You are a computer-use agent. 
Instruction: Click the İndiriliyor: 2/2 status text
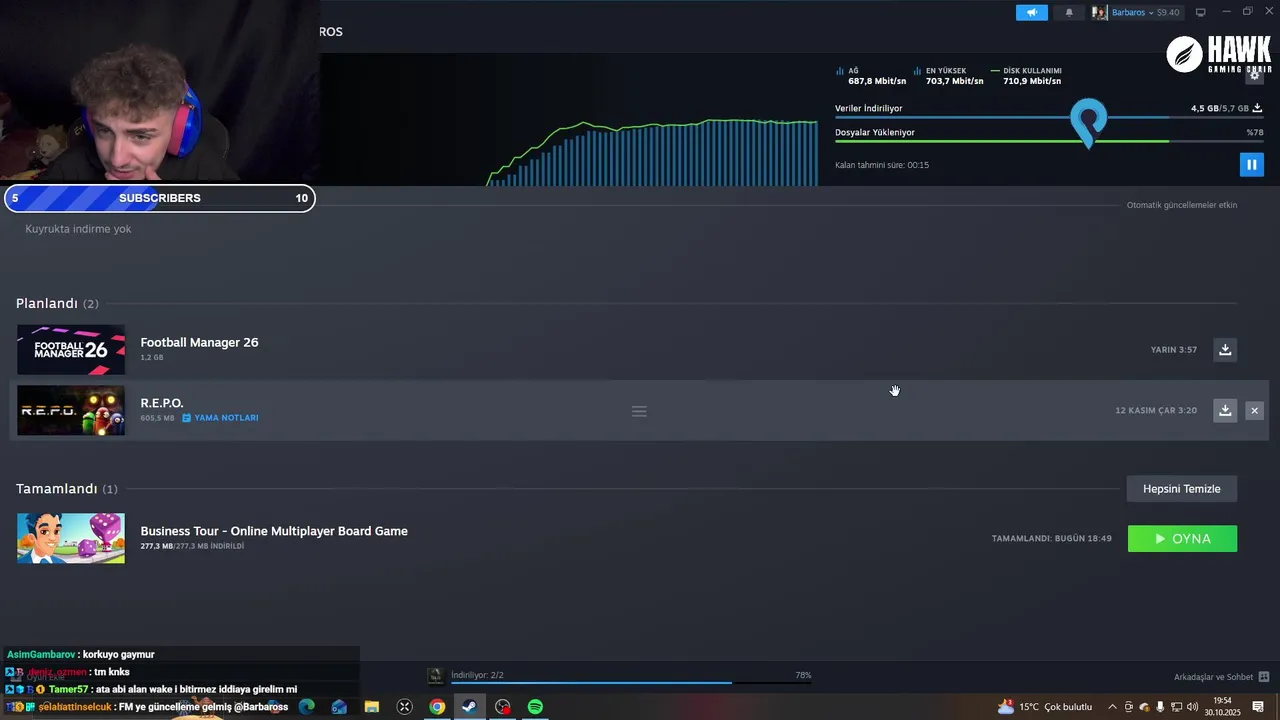tap(477, 675)
